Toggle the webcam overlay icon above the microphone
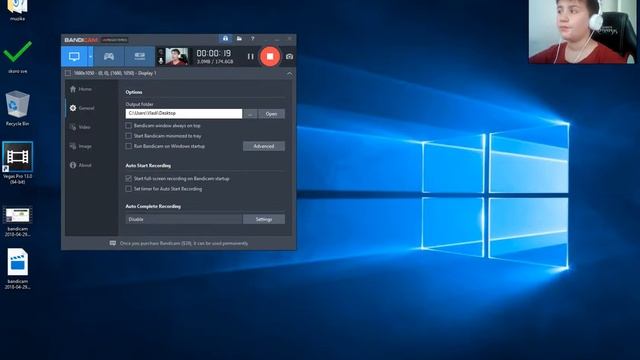Viewport: 640px width, 360px height. 161,52
